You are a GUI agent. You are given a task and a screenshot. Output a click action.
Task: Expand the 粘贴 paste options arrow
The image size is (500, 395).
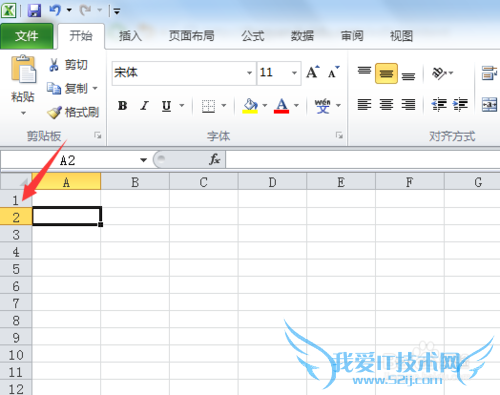click(x=23, y=113)
